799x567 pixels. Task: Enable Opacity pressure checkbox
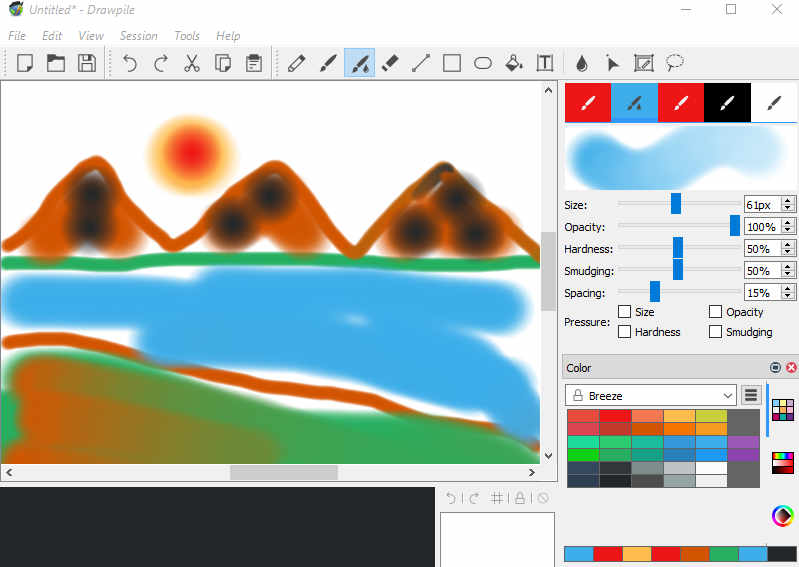pos(715,311)
